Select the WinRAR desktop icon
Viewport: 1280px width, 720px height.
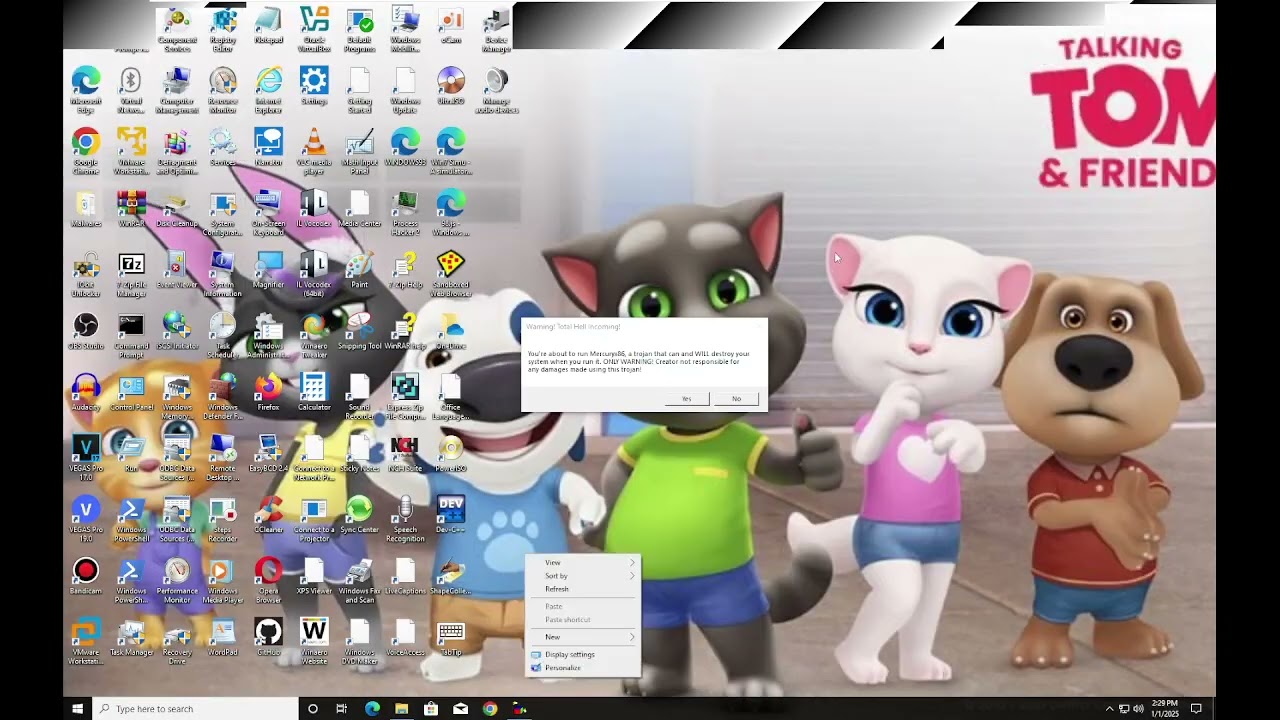131,209
